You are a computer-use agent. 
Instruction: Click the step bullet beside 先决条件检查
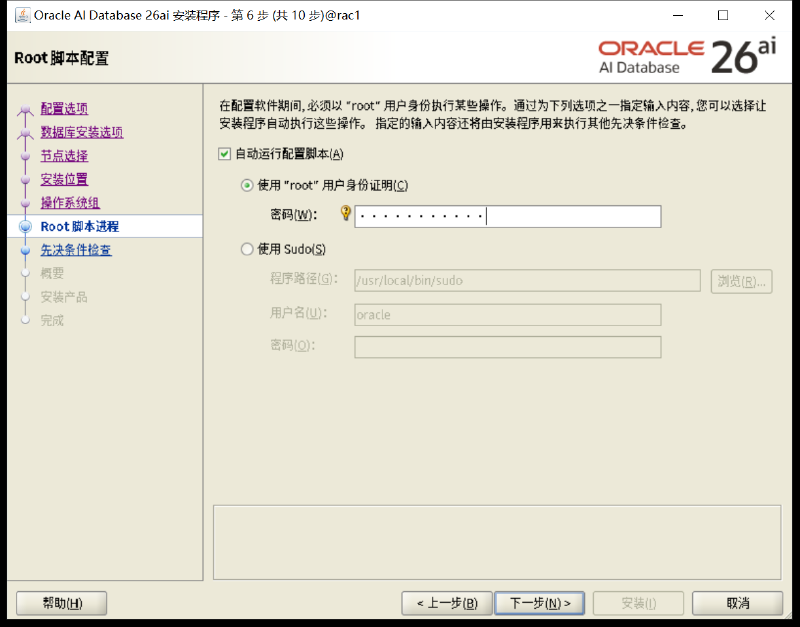pyautogui.click(x=26, y=250)
